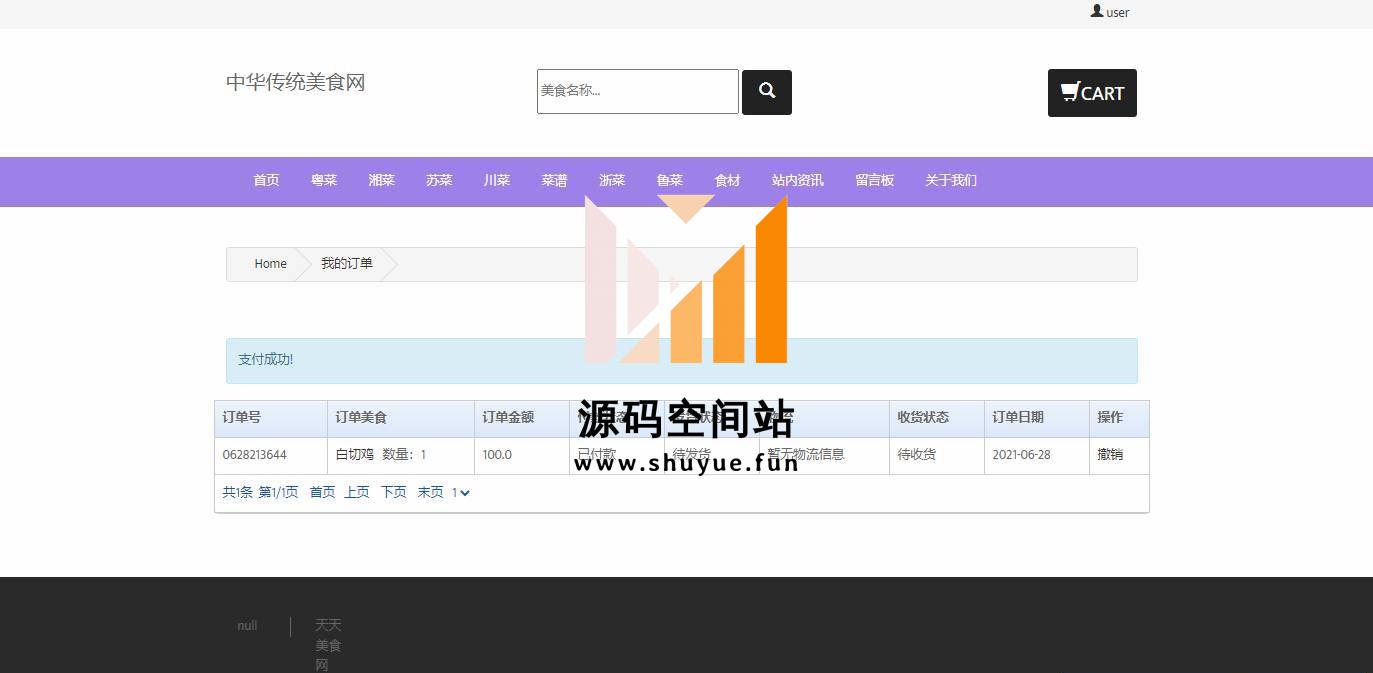Open the 关于我们 page

pyautogui.click(x=951, y=180)
